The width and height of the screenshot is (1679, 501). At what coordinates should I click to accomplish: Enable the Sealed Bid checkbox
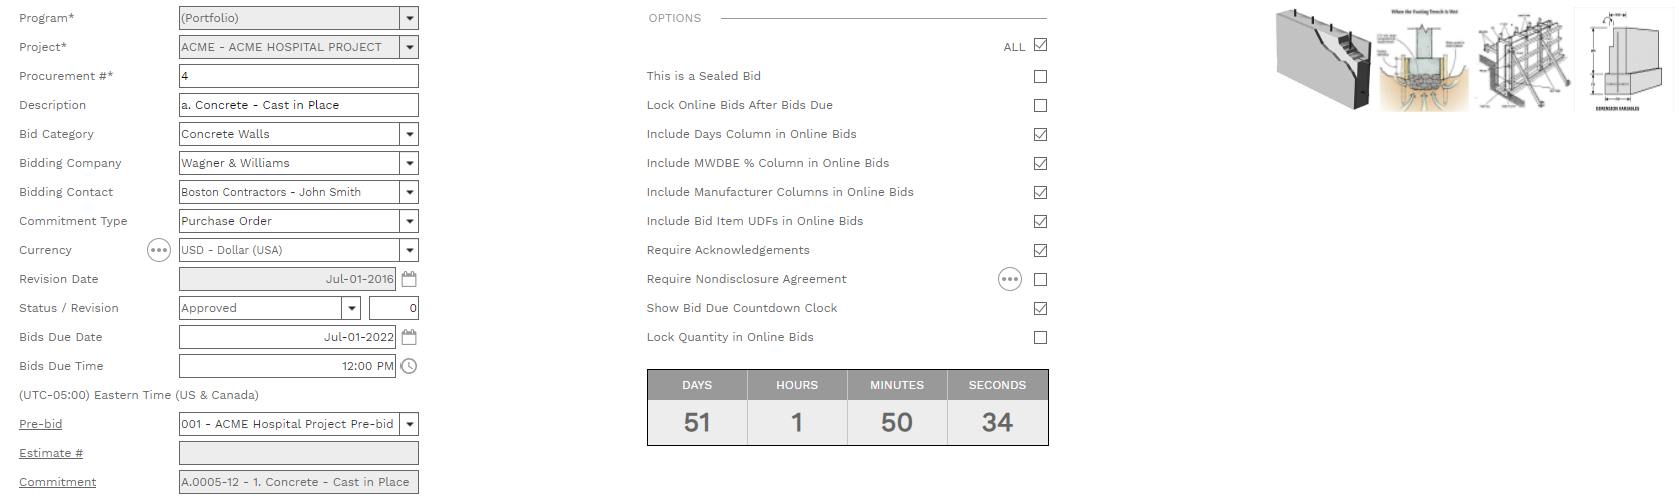coord(1040,76)
